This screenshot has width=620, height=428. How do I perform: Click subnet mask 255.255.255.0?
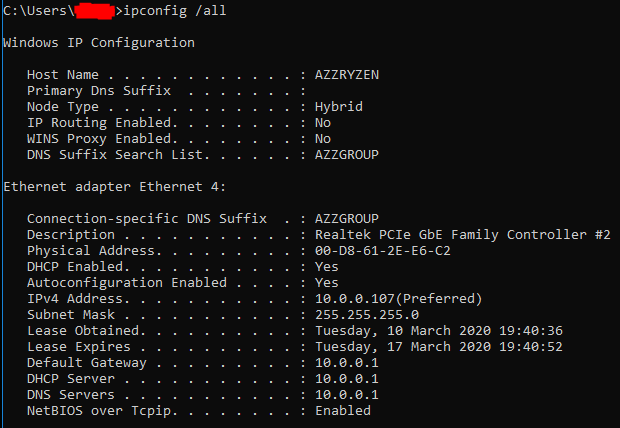(367, 315)
